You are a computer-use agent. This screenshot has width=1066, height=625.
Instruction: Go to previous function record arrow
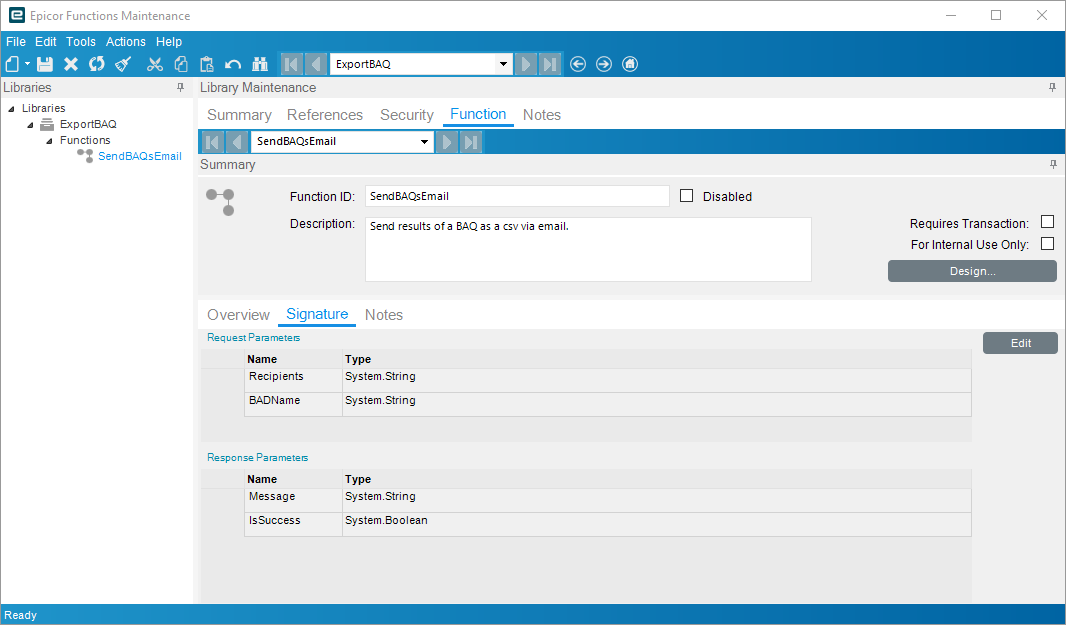237,141
